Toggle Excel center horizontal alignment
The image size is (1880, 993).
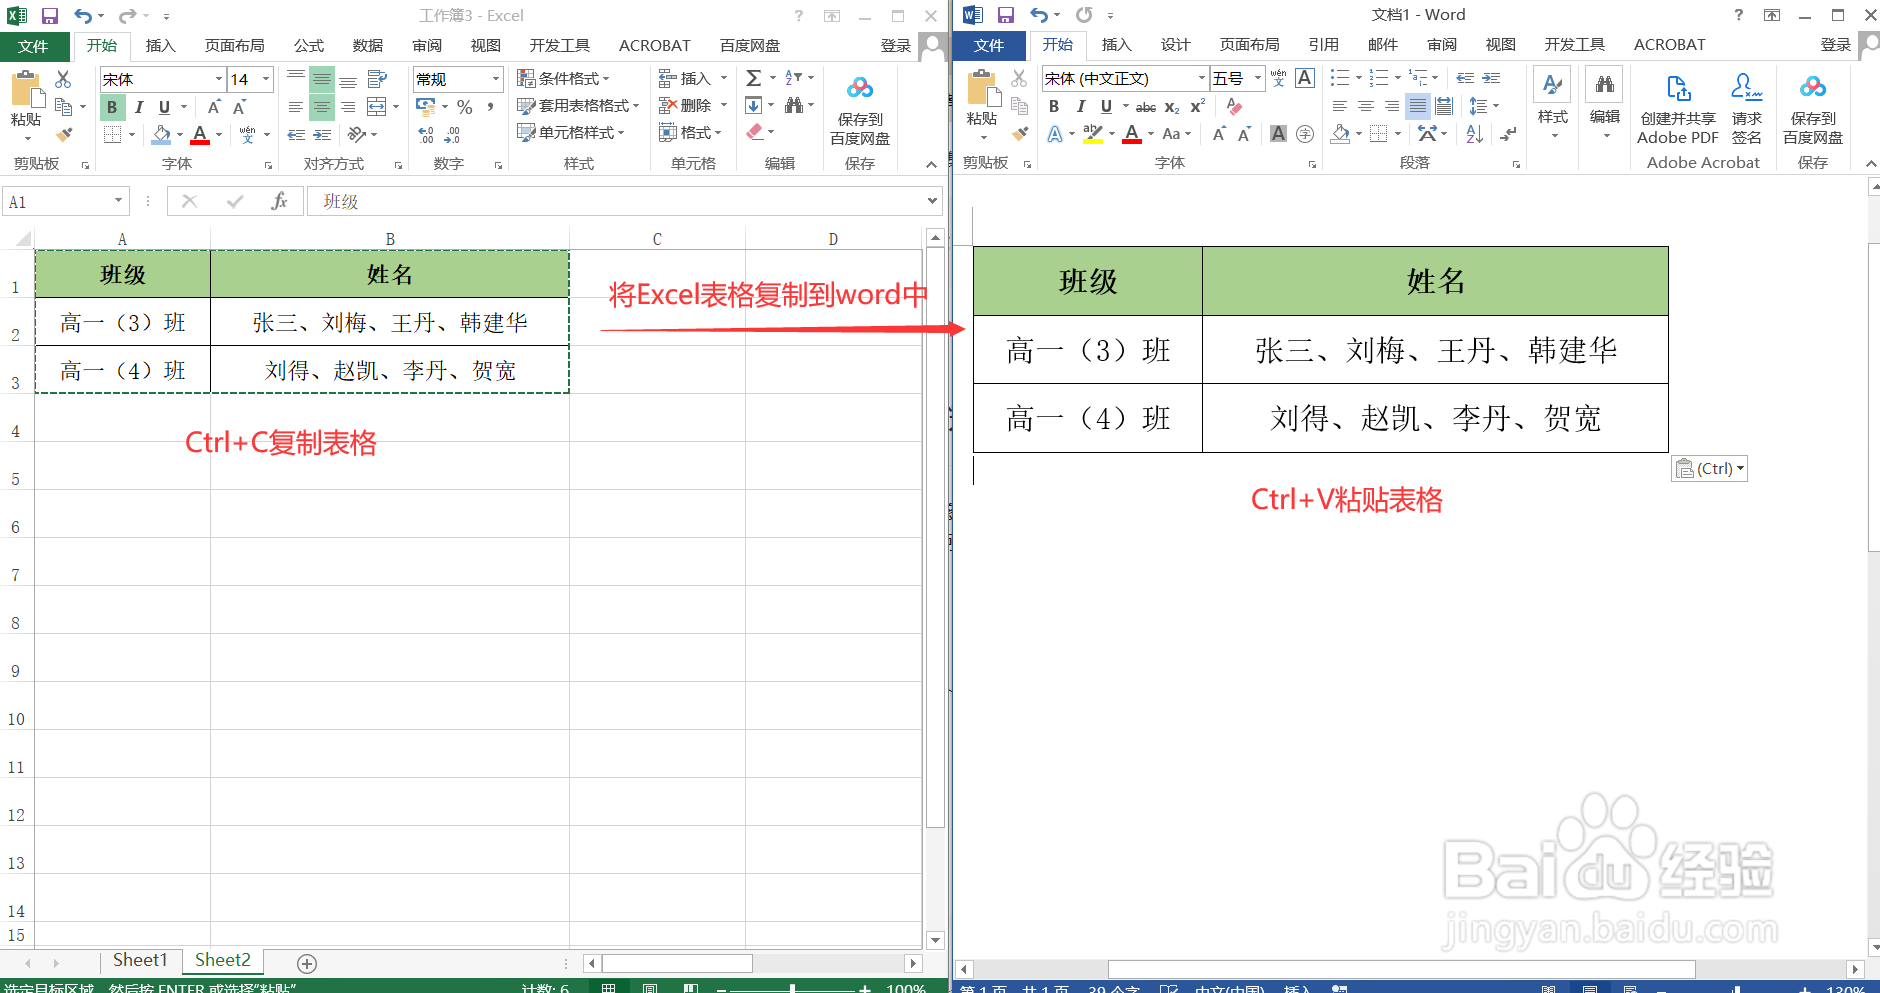tap(322, 107)
